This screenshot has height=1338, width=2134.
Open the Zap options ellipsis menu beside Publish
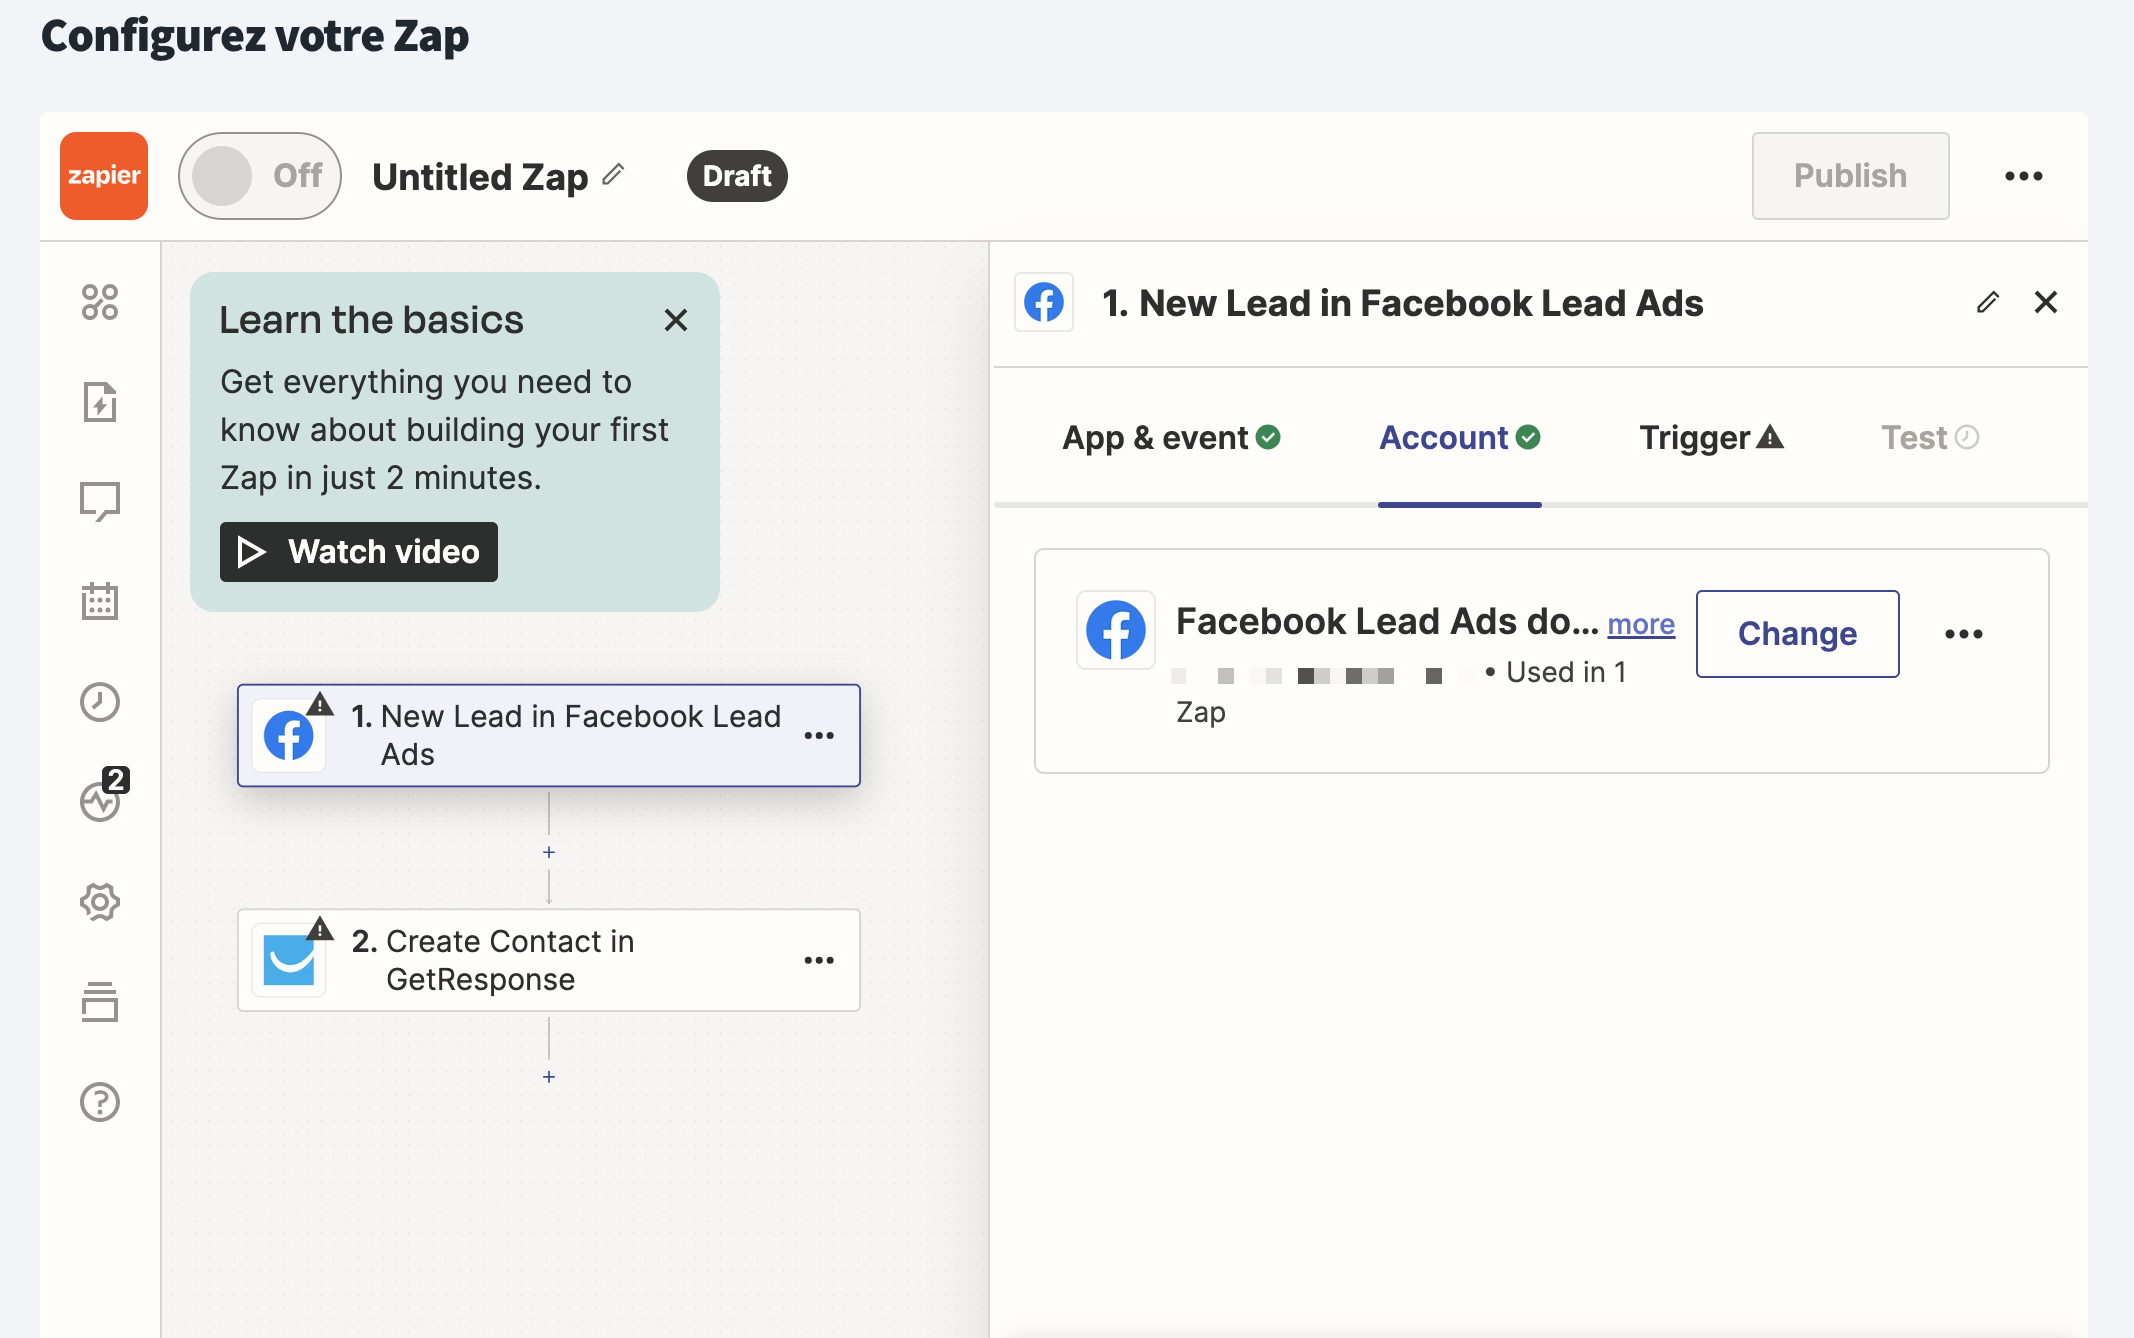2024,176
